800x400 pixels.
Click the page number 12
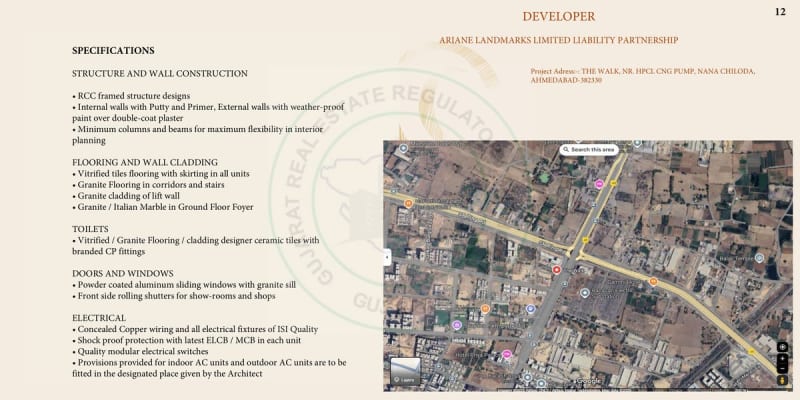[x=780, y=12]
